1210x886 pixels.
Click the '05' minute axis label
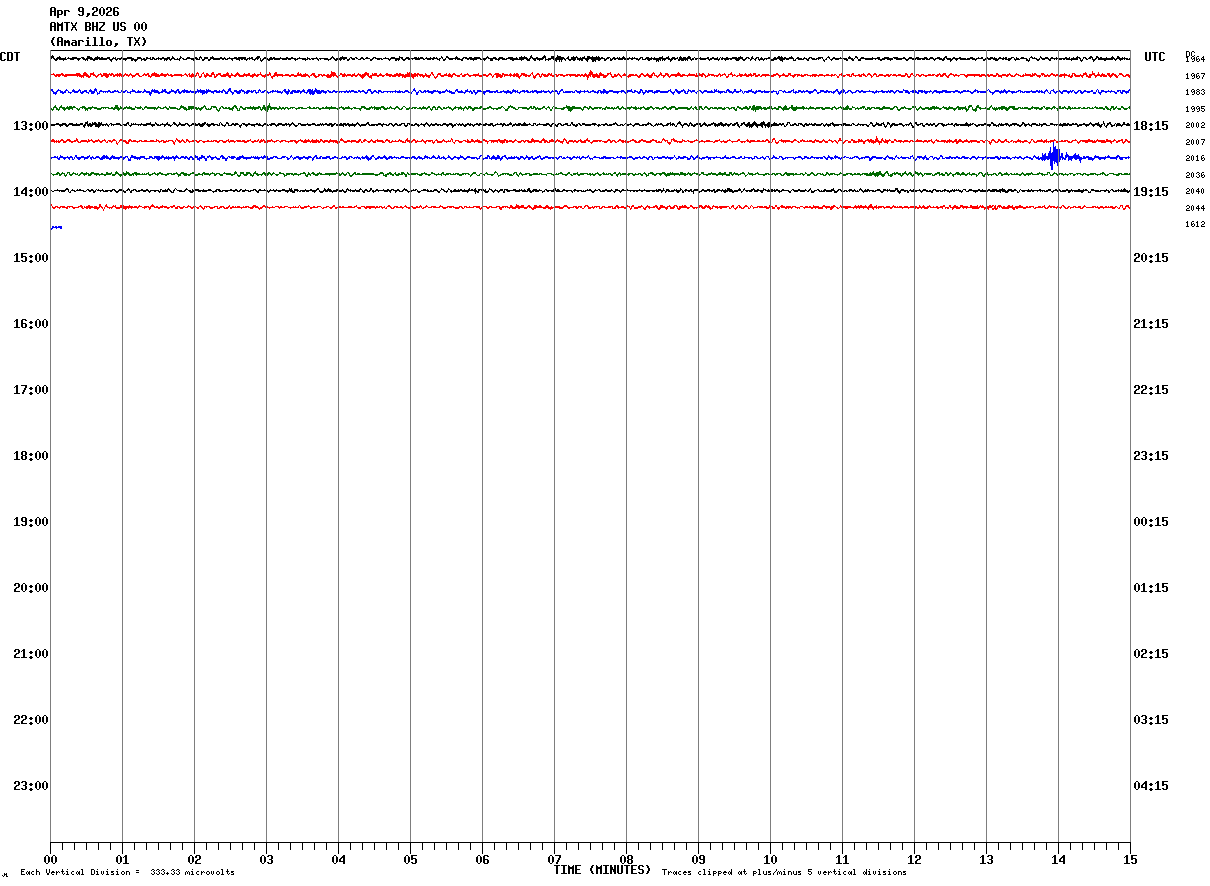(410, 860)
